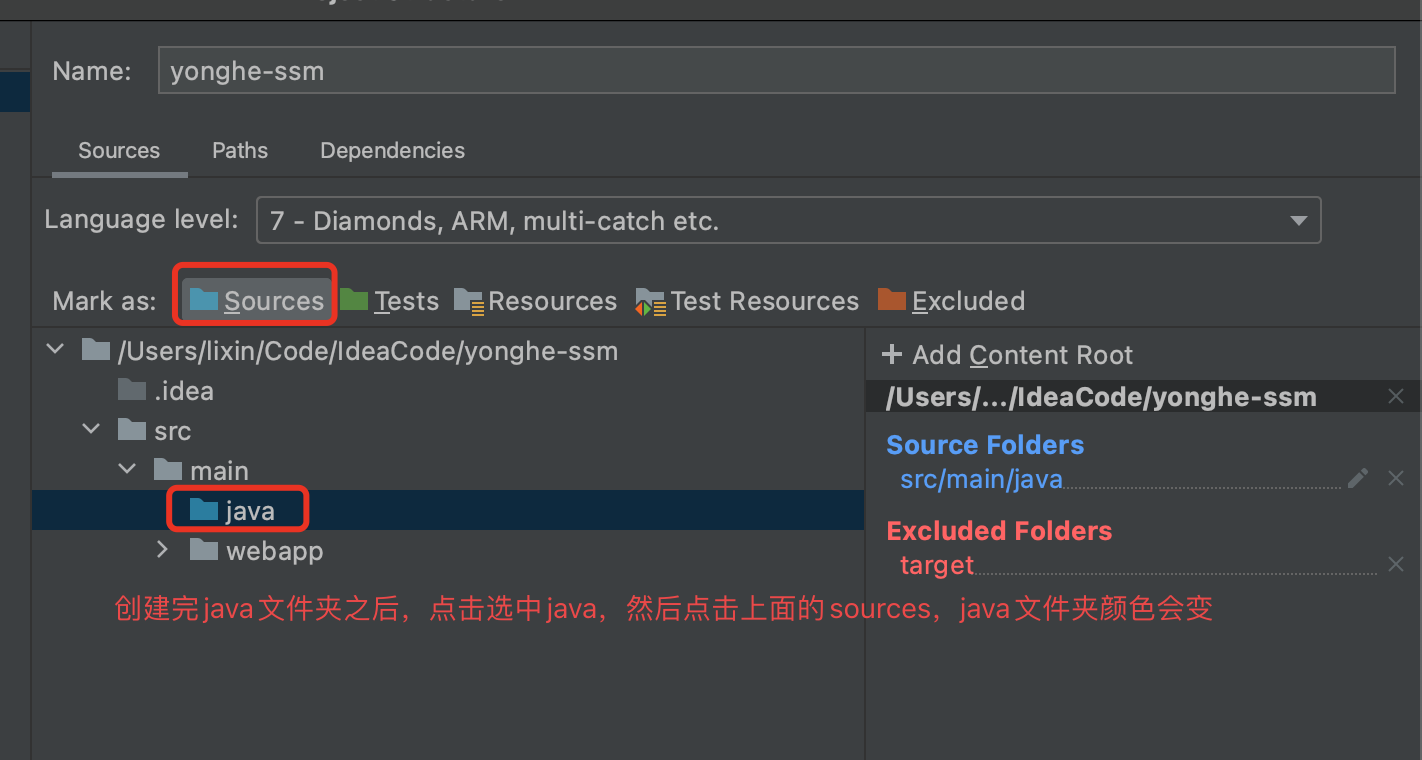Click the highlighted java folder icon
1422x760 pixels.
coord(202,509)
